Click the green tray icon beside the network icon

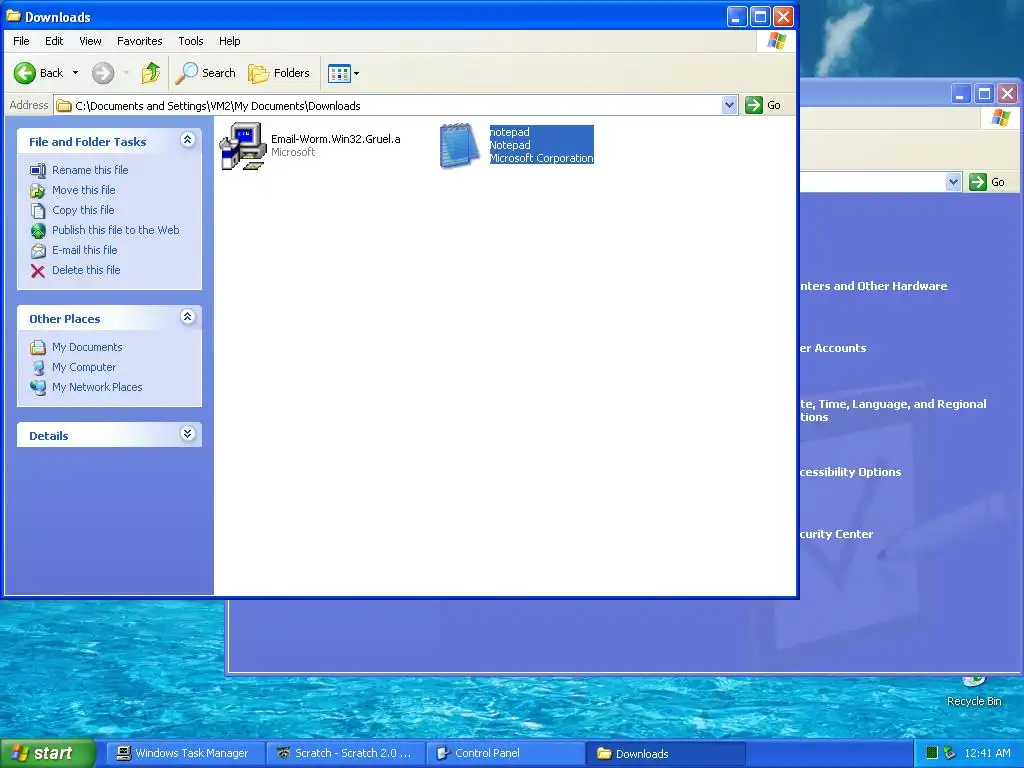tap(932, 753)
